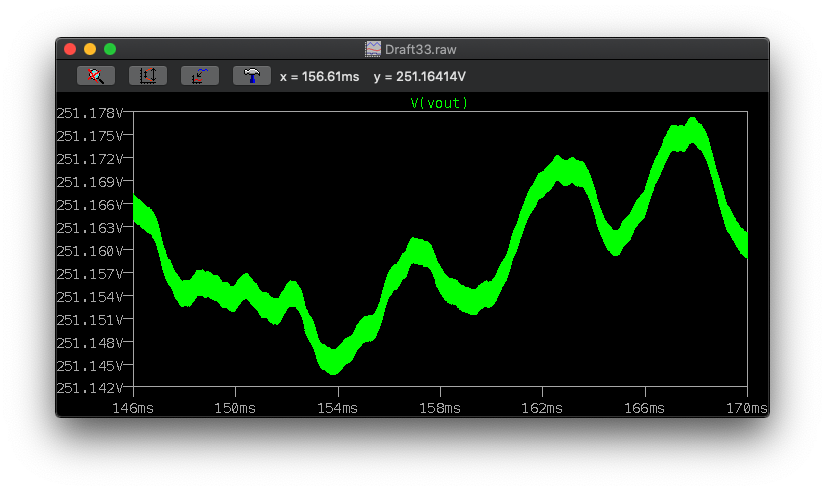Click the 251.169V Y-axis label
825x491 pixels.
tap(90, 182)
